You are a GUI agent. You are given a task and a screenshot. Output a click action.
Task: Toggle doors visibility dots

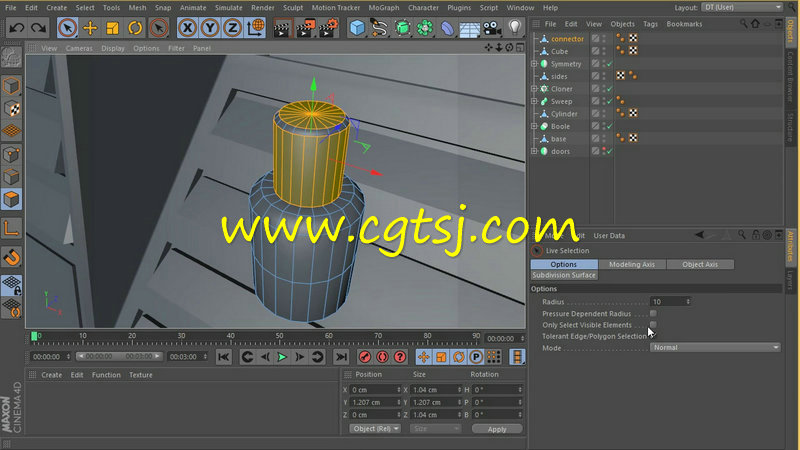(604, 151)
